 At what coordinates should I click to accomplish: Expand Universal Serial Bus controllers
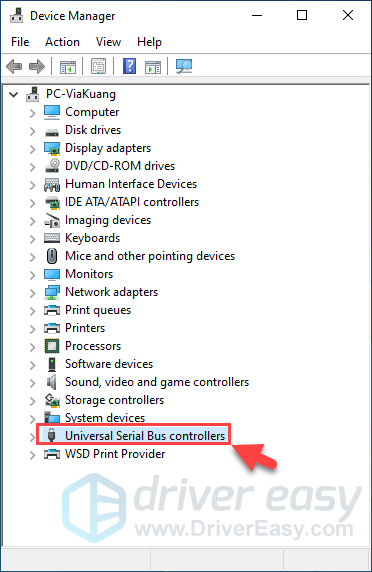[x=33, y=437]
